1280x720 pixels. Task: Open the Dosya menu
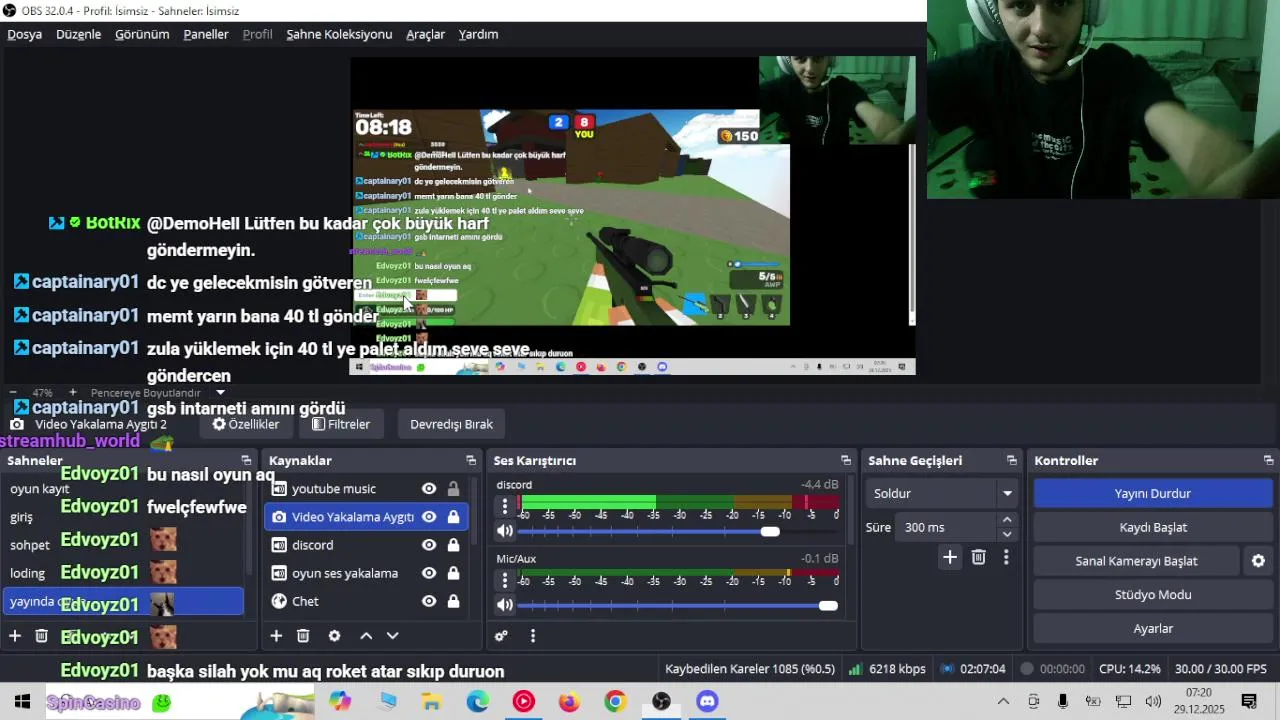25,34
